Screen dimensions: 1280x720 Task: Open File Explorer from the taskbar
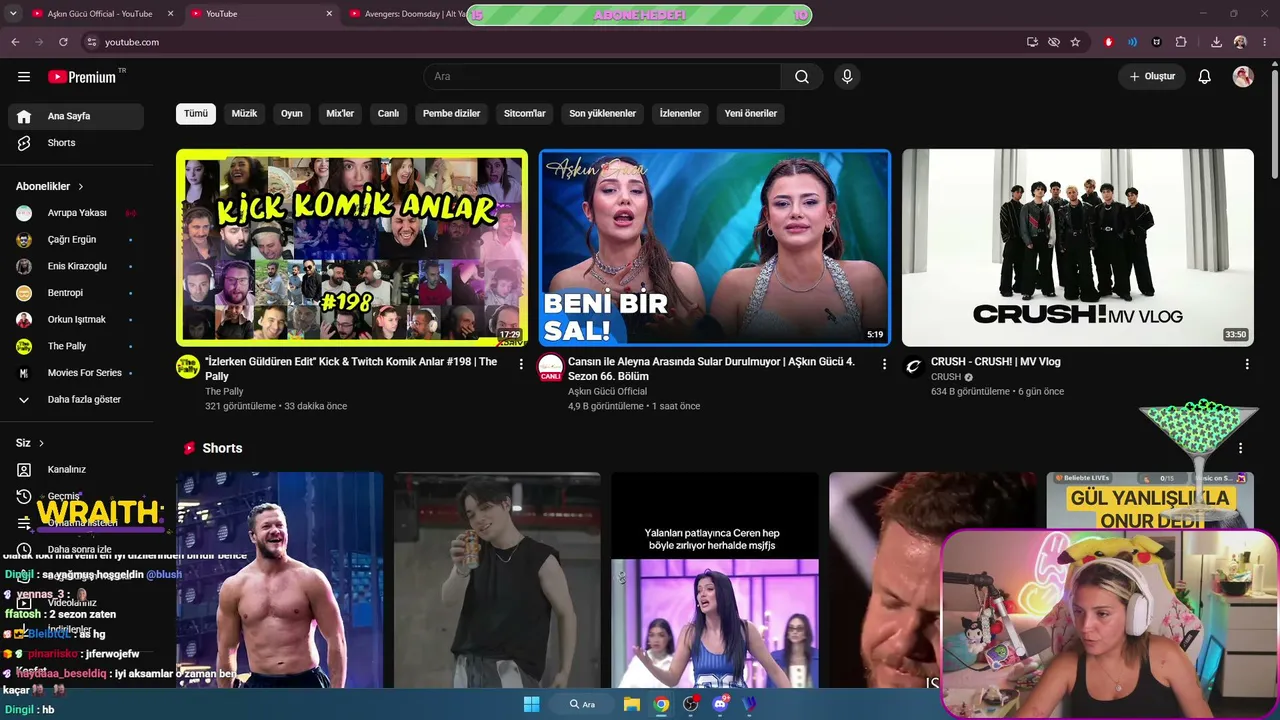[632, 704]
